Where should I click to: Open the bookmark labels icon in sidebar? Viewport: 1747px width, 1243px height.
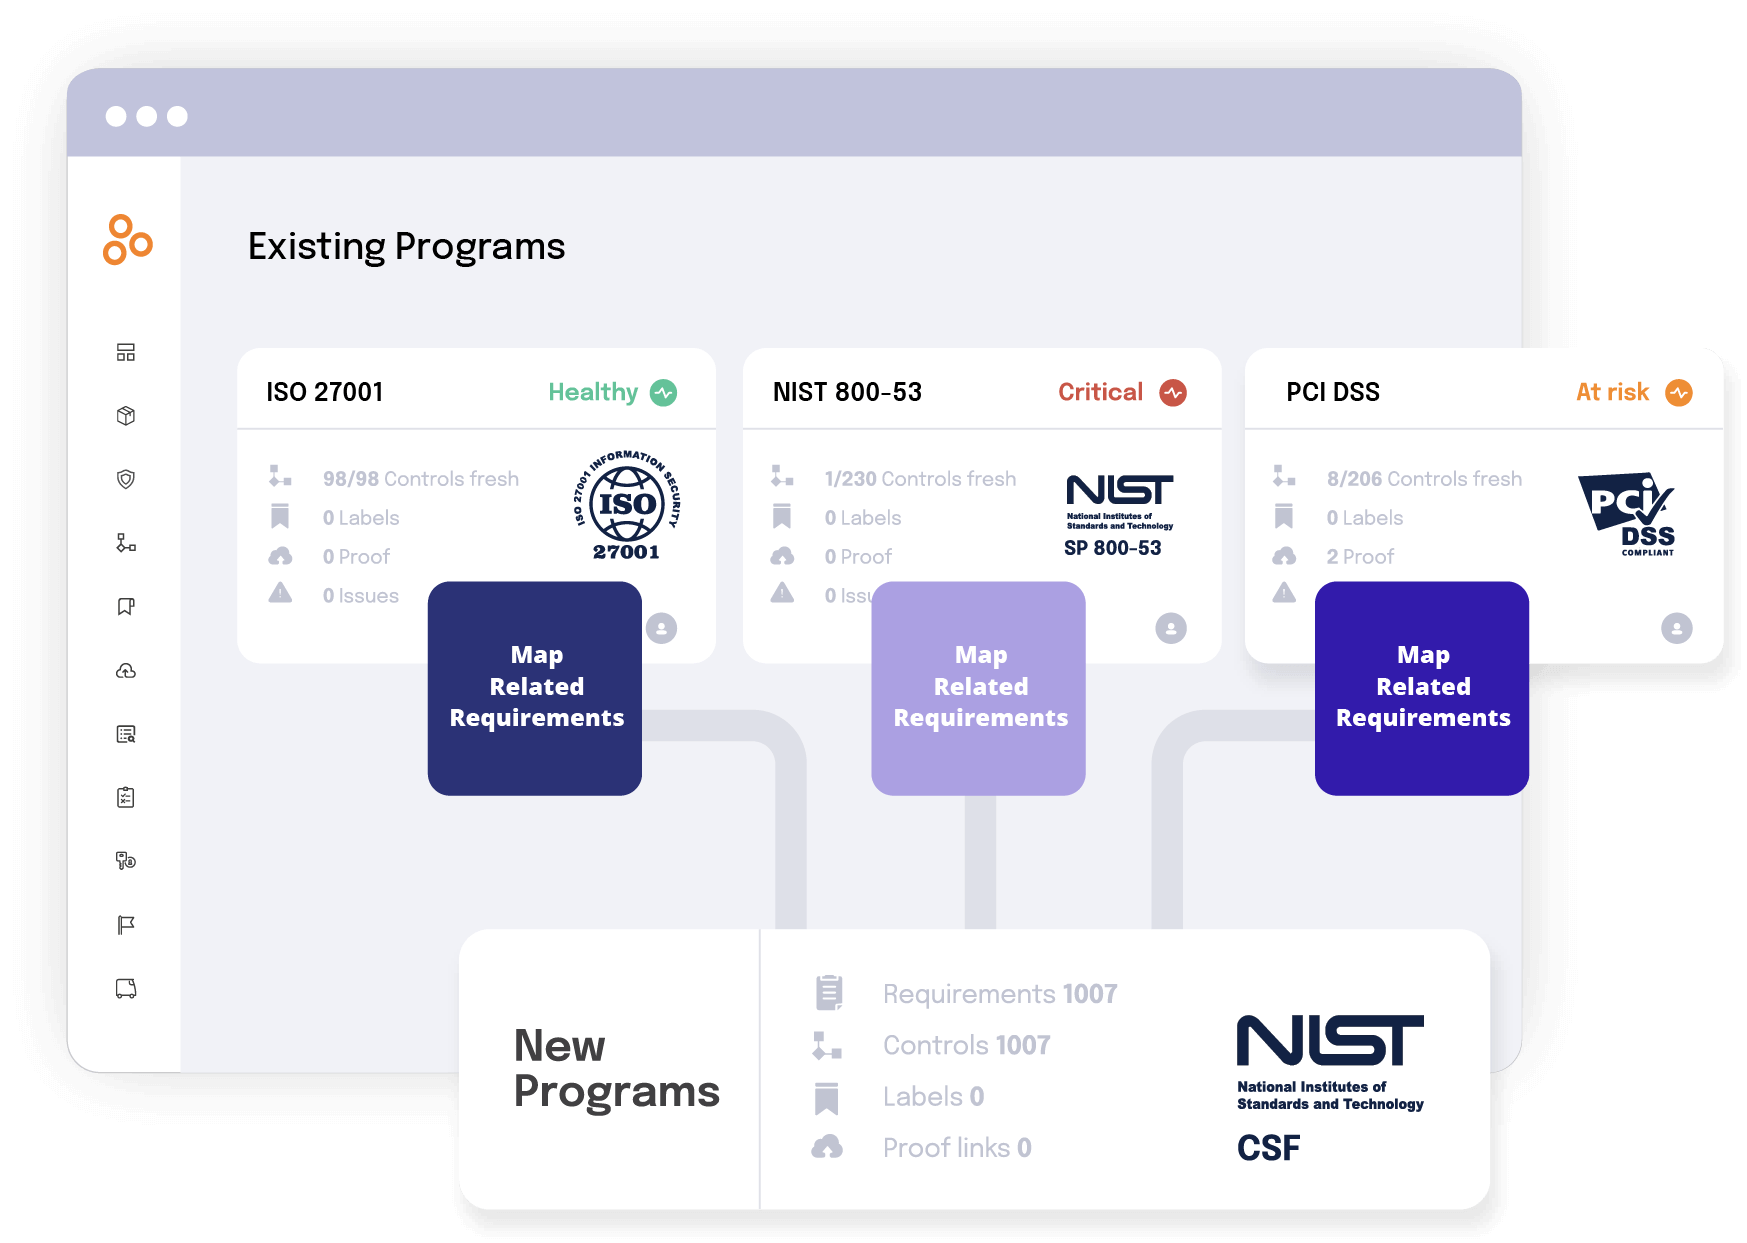click(126, 606)
